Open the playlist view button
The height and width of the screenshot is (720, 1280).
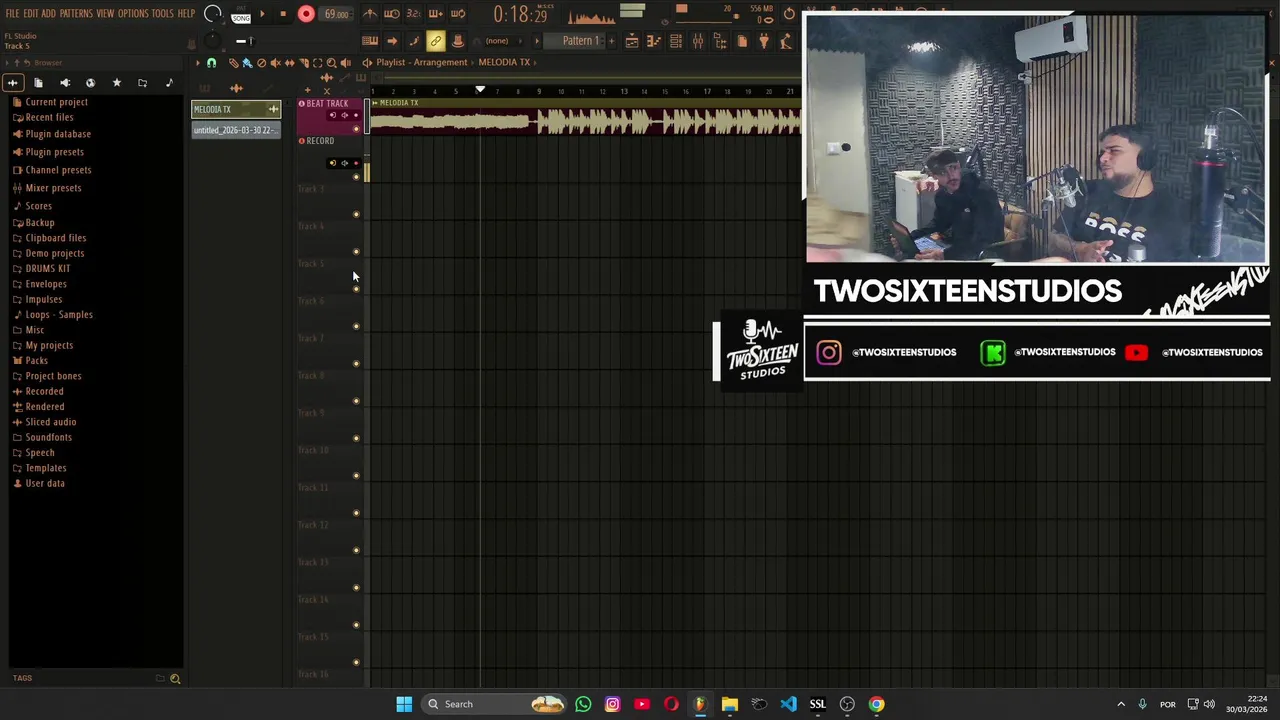(x=632, y=41)
